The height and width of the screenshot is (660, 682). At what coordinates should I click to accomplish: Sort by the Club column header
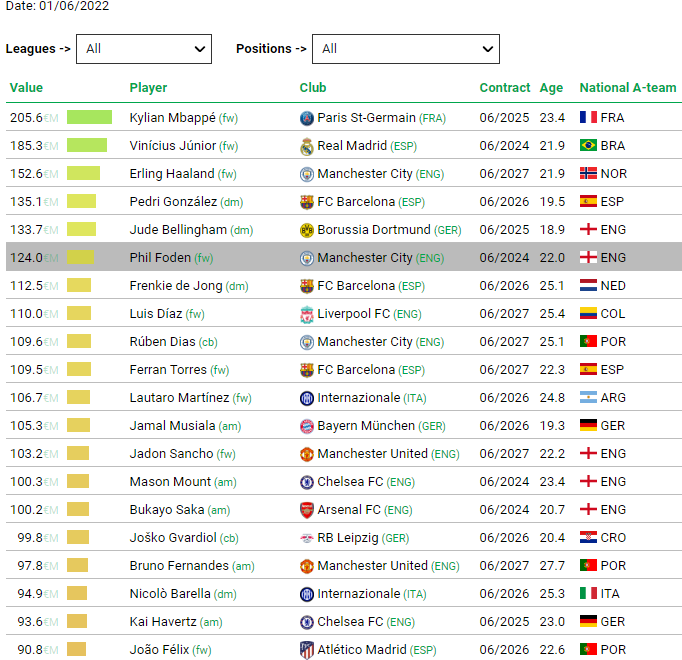coord(313,87)
